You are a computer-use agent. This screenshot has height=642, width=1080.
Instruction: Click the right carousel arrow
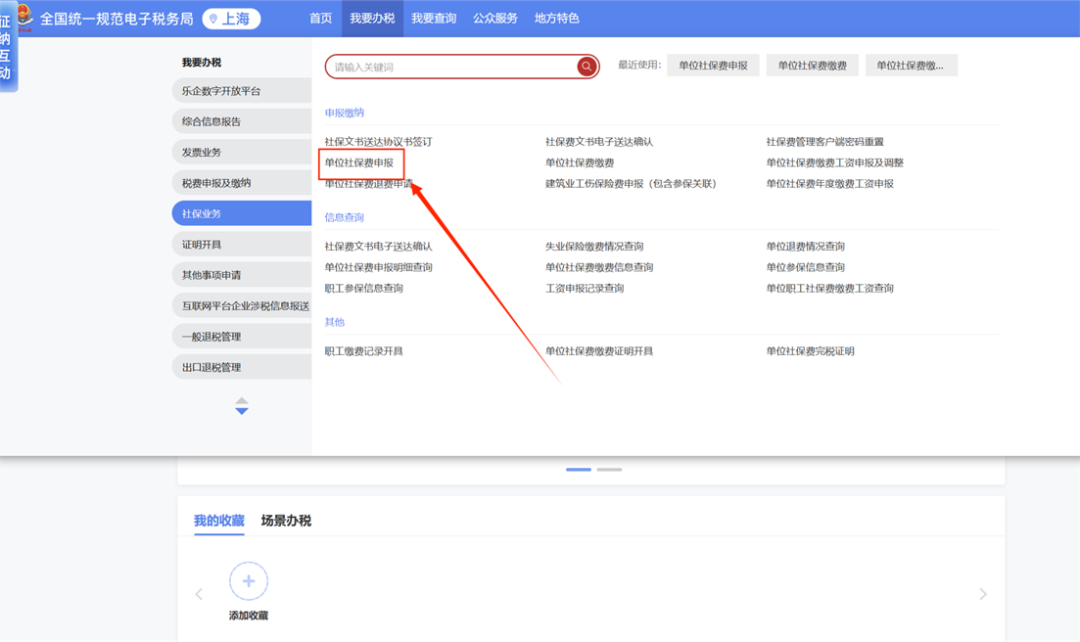[x=982, y=592]
